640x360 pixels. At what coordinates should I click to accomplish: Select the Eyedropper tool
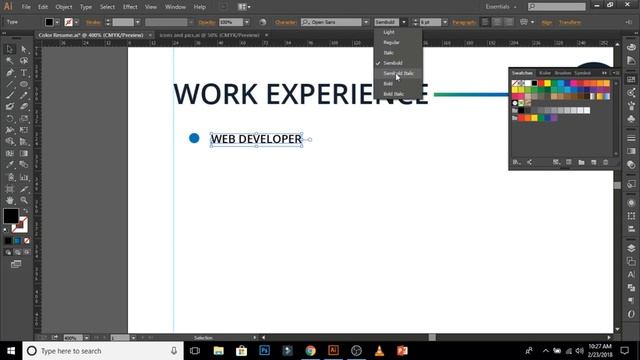10,165
